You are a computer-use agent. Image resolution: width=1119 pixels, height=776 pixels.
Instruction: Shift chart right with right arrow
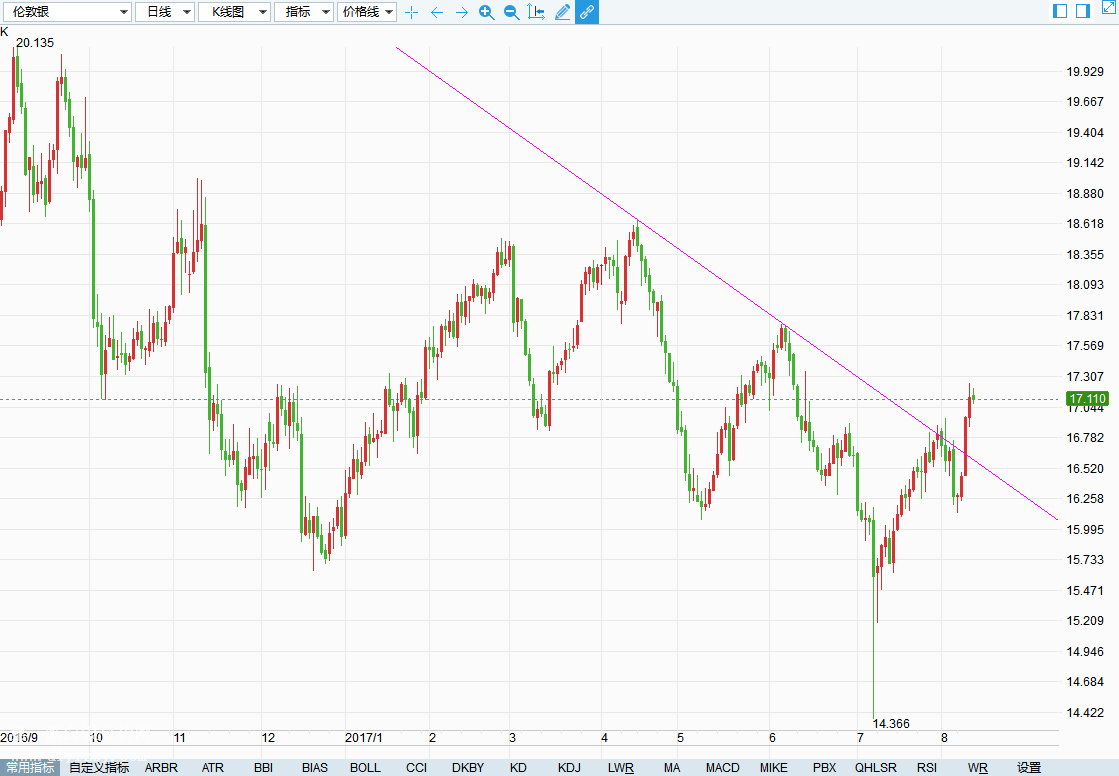(x=462, y=12)
